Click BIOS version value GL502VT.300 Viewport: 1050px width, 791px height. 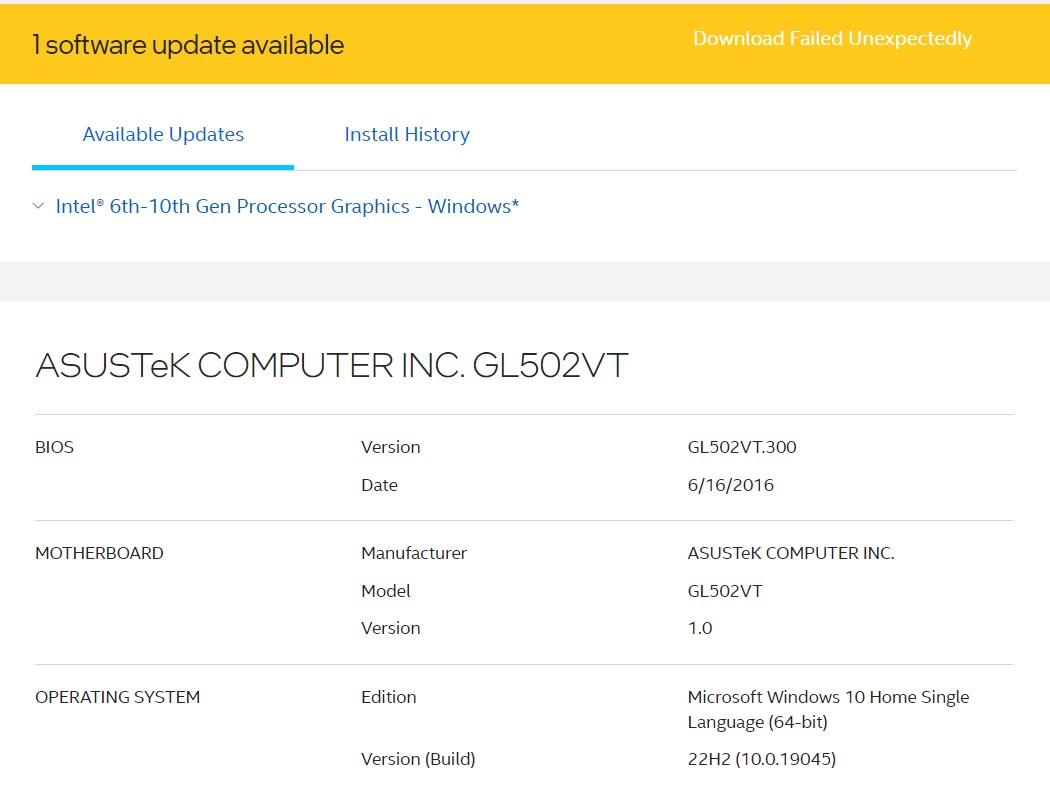(742, 448)
